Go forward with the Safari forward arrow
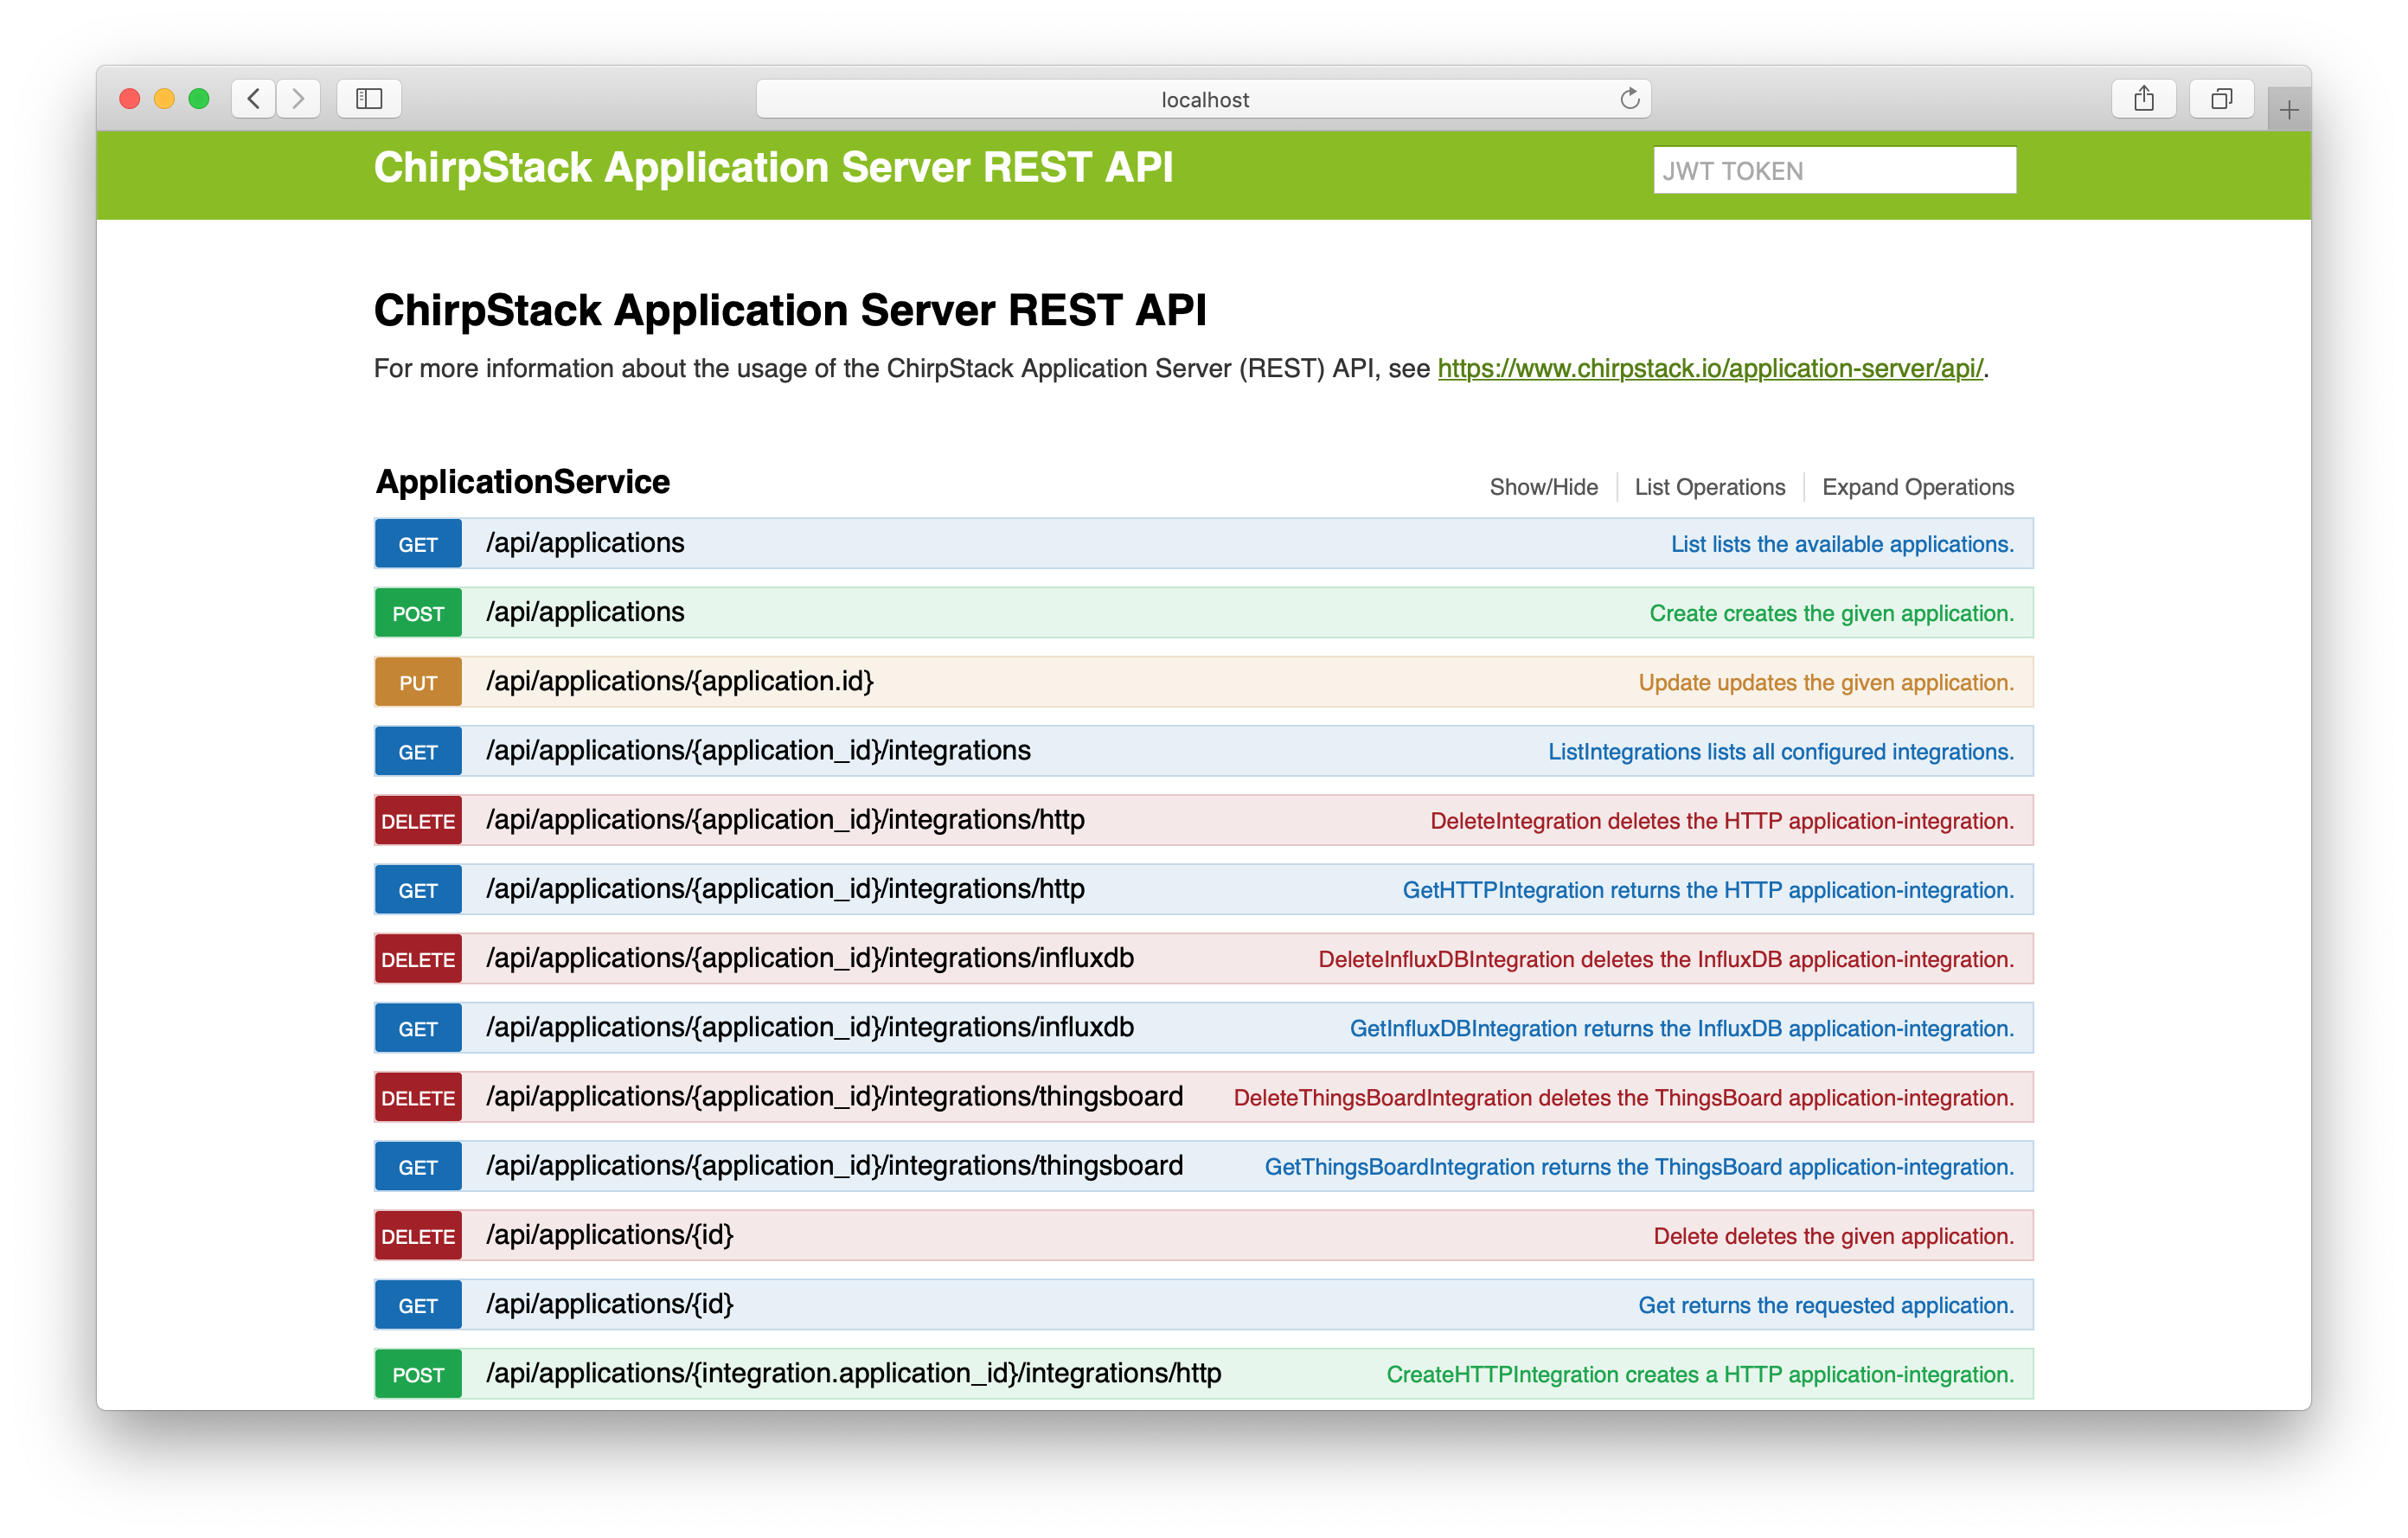 pyautogui.click(x=298, y=98)
